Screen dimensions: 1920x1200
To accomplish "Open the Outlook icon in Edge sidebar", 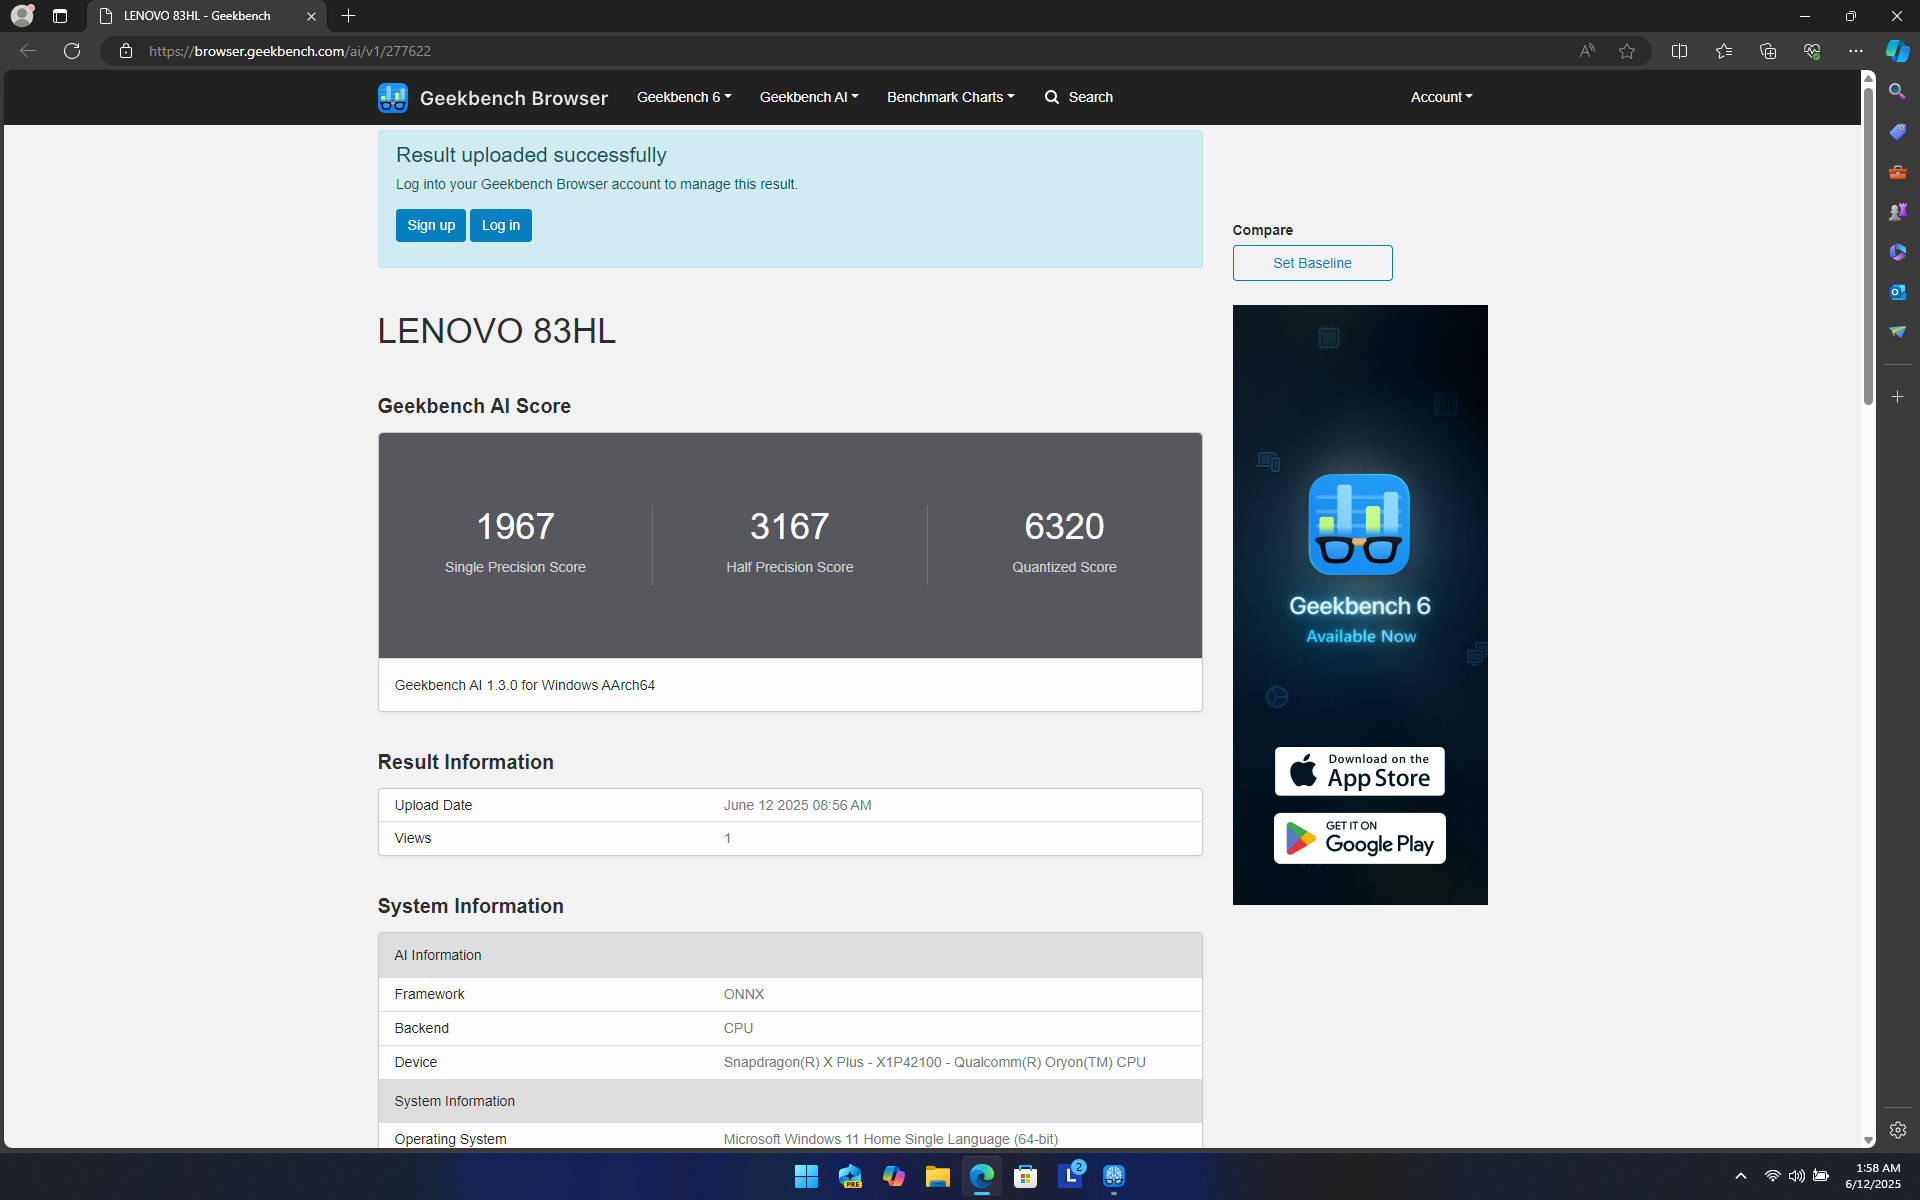I will 1897,292.
